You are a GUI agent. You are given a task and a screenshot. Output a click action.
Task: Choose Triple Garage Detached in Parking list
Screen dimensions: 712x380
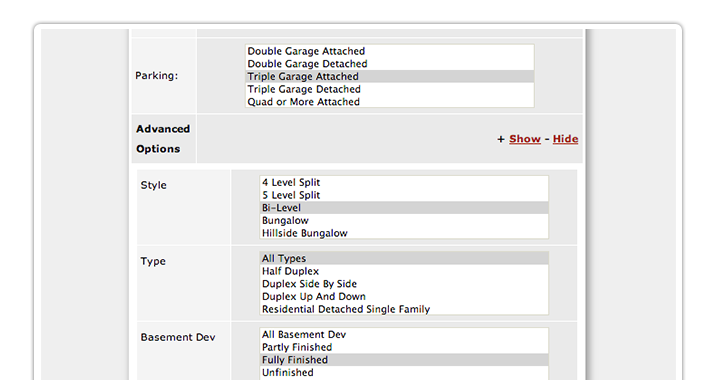coord(390,89)
